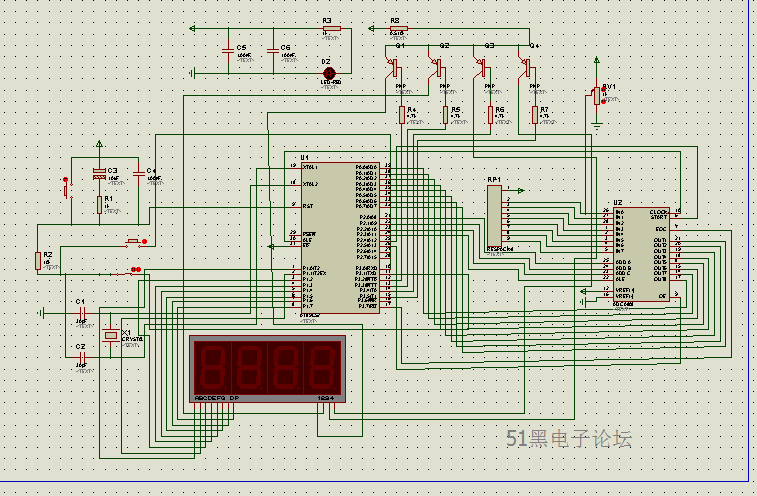Click the XTAL1 pin label on U1
This screenshot has width=757, height=496.
point(310,167)
